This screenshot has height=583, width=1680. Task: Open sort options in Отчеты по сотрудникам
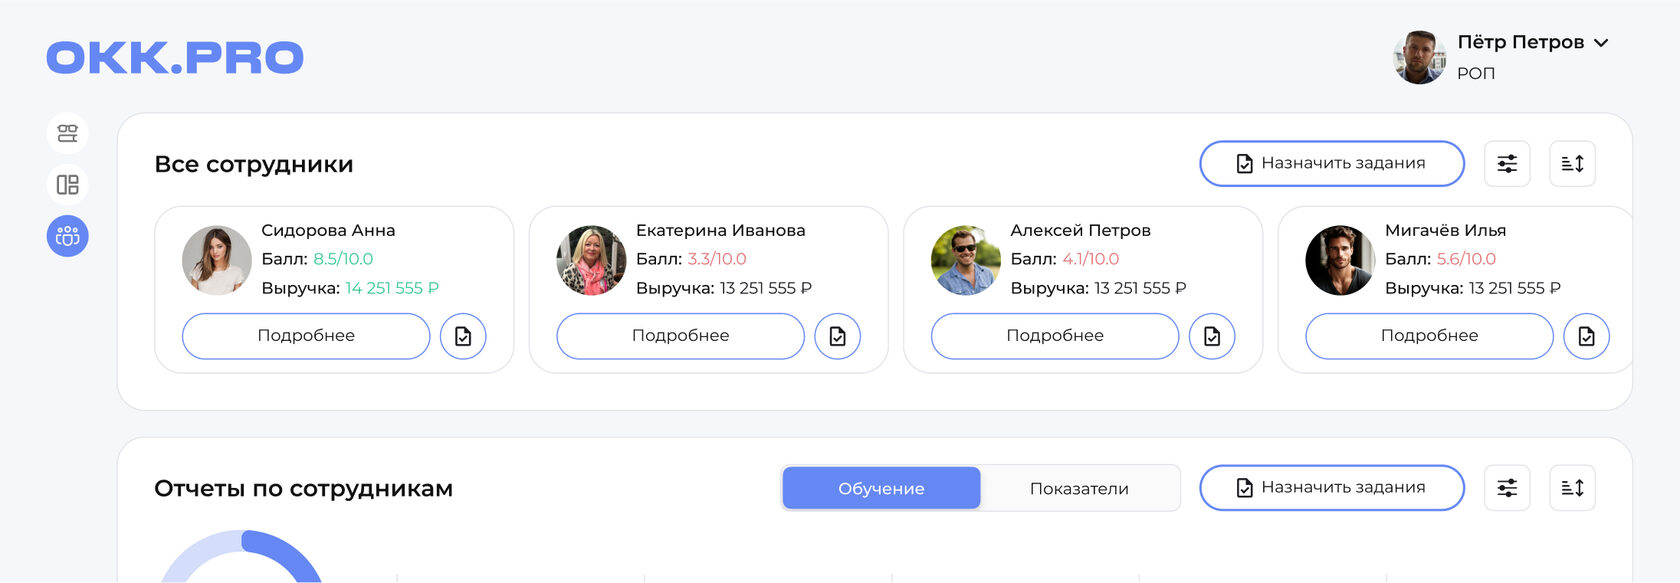(x=1572, y=488)
